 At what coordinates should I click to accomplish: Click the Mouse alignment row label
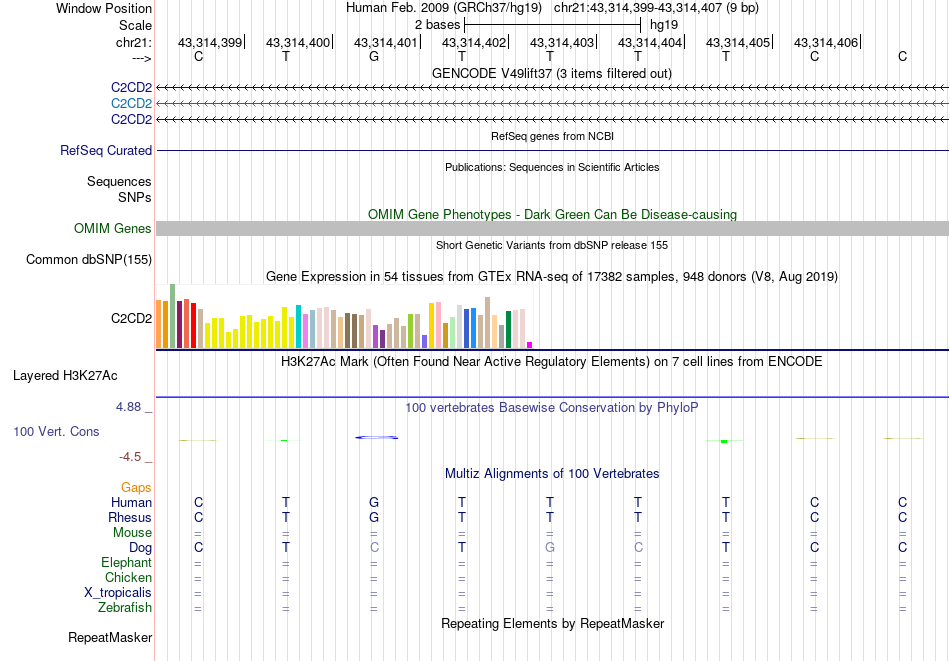pos(132,533)
